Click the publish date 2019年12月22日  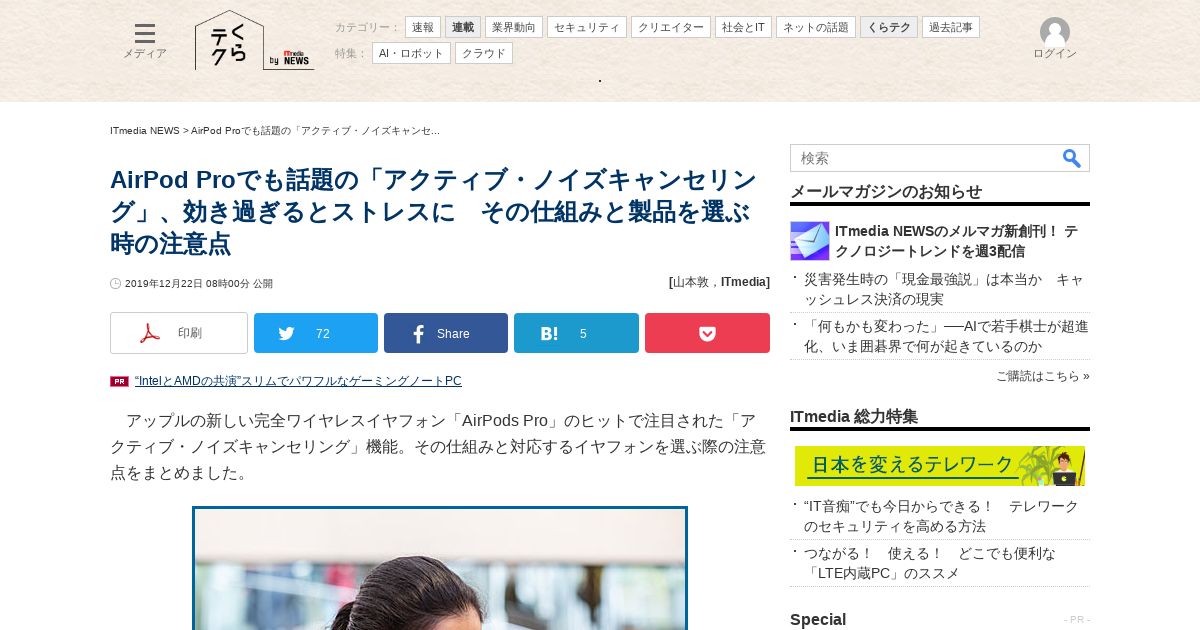(x=198, y=284)
